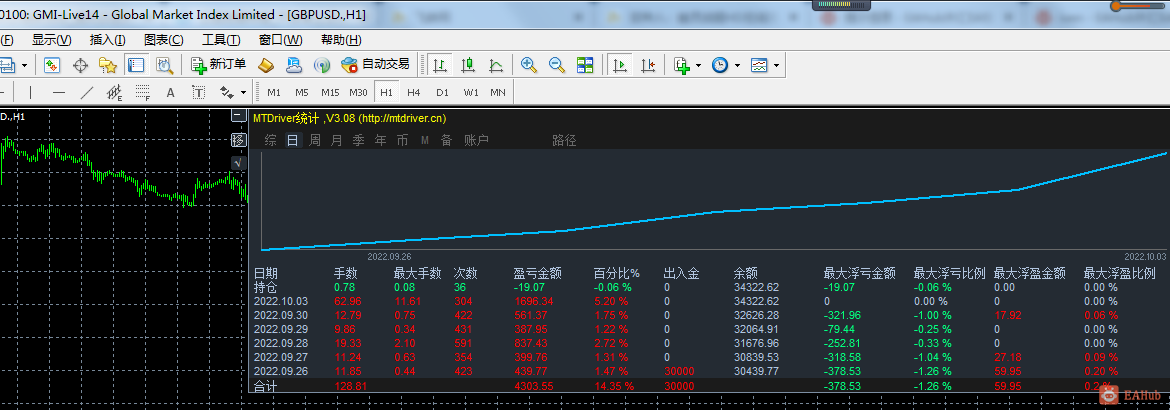Switch to M15 timeframe
1170x410 pixels.
click(330, 93)
